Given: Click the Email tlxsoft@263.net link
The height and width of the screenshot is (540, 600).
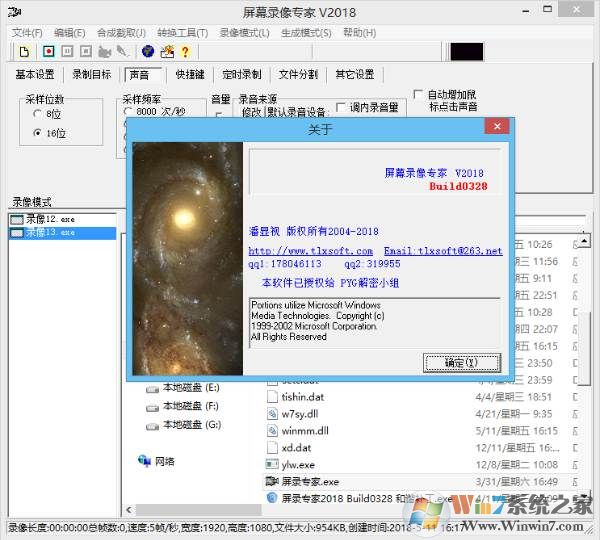Looking at the screenshot, I should pos(443,251).
